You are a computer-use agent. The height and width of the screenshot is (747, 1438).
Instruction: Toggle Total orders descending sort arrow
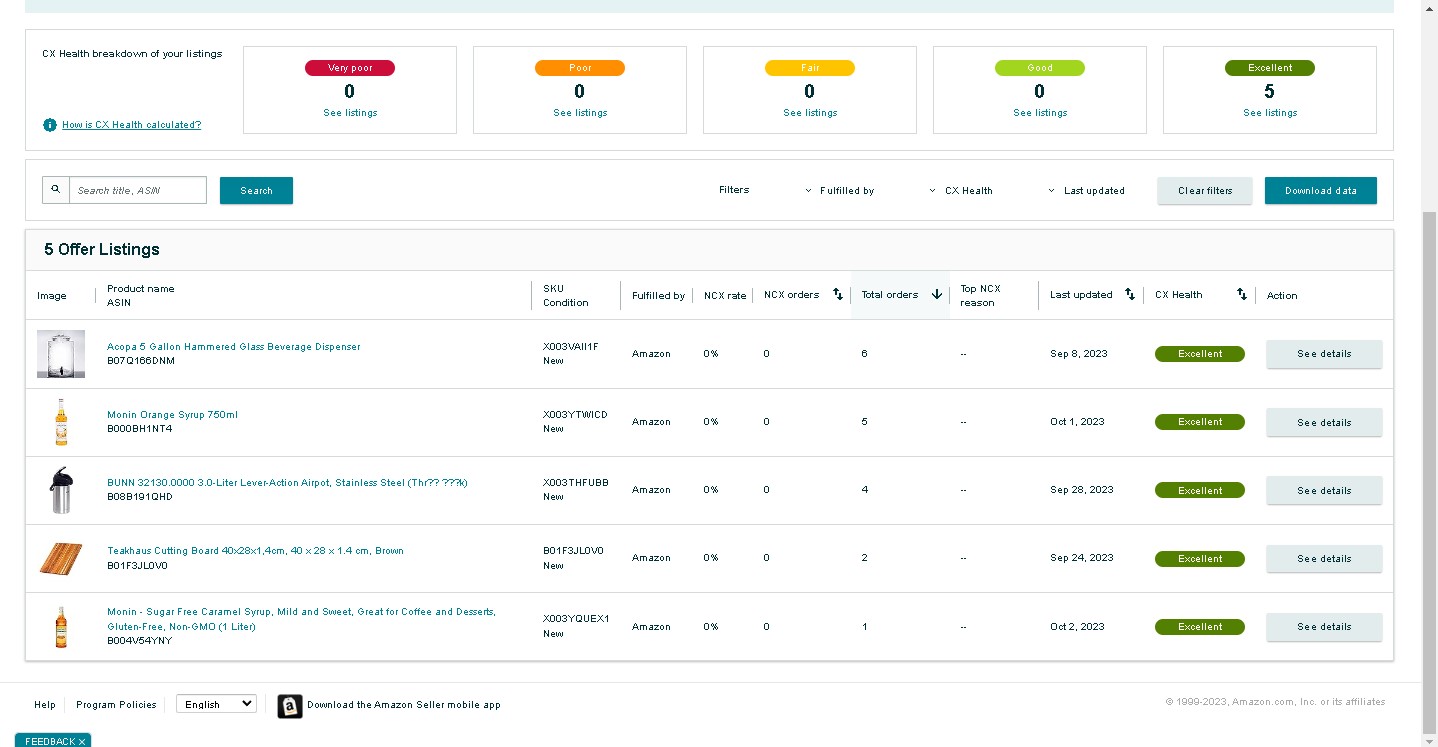click(x=937, y=295)
